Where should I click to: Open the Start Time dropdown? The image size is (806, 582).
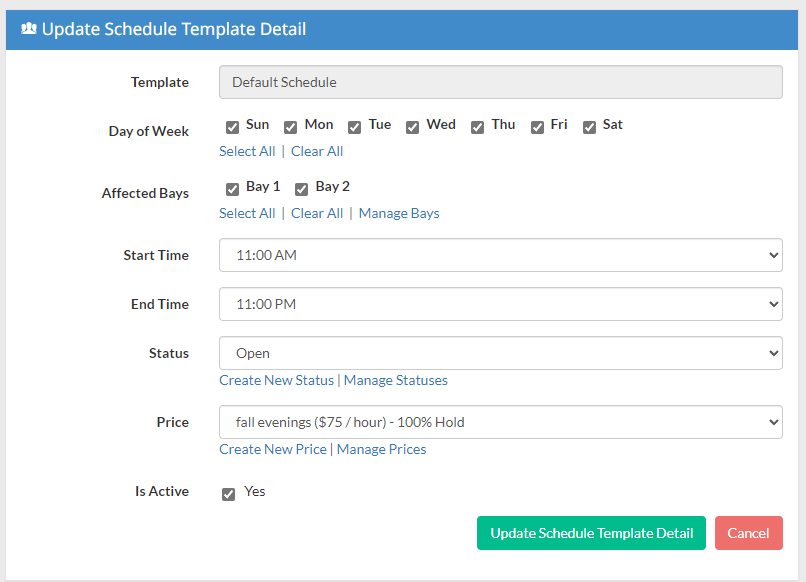[x=501, y=255]
